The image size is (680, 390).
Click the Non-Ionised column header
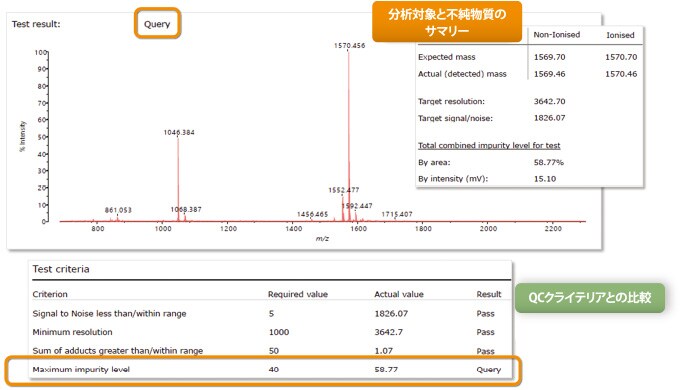[556, 35]
